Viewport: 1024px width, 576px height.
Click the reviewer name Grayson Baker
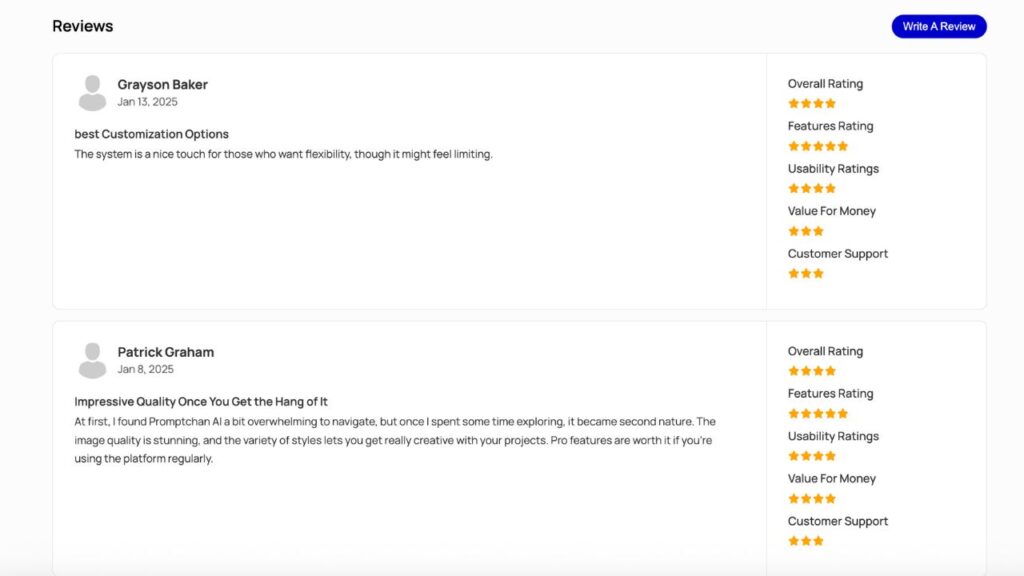[162, 85]
